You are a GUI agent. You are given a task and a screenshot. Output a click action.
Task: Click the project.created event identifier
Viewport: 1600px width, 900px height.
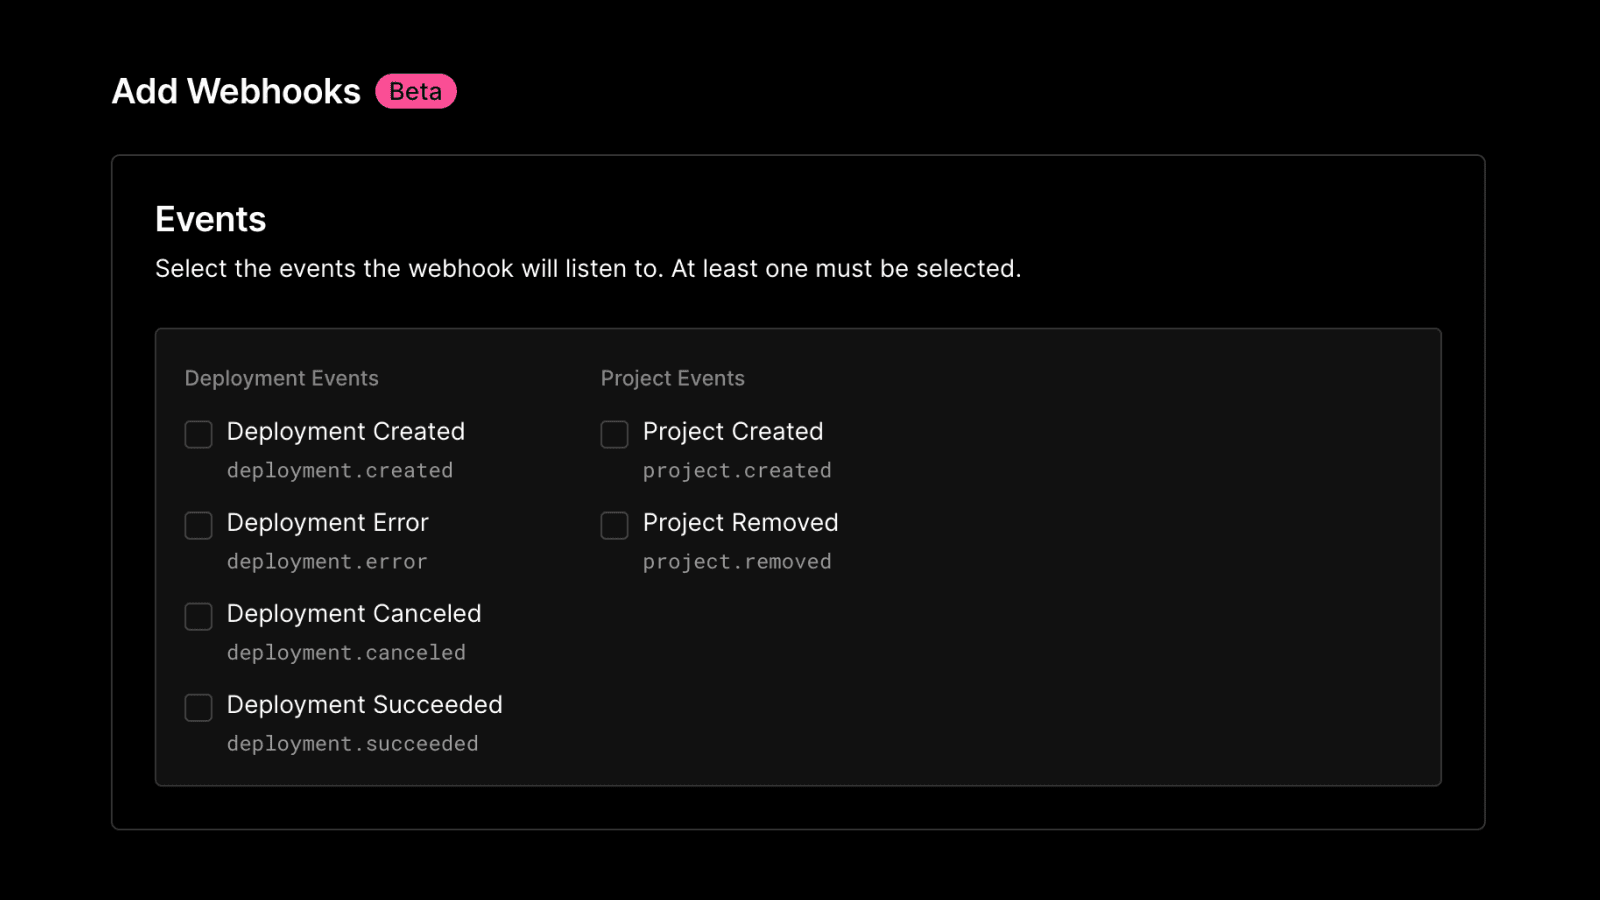[737, 471]
